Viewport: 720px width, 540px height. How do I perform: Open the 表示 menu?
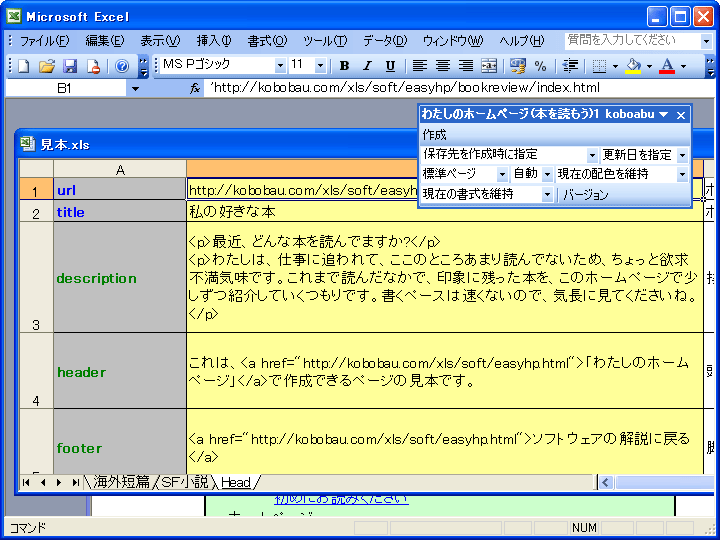click(160, 41)
